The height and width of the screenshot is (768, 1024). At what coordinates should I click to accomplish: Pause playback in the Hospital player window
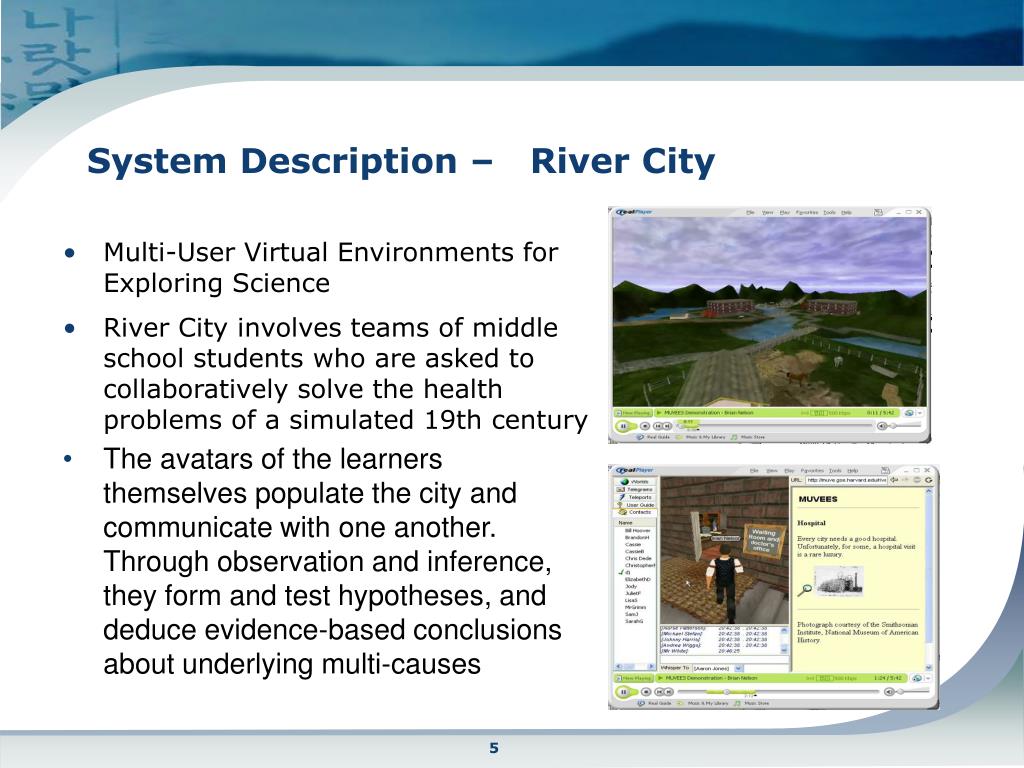point(624,692)
